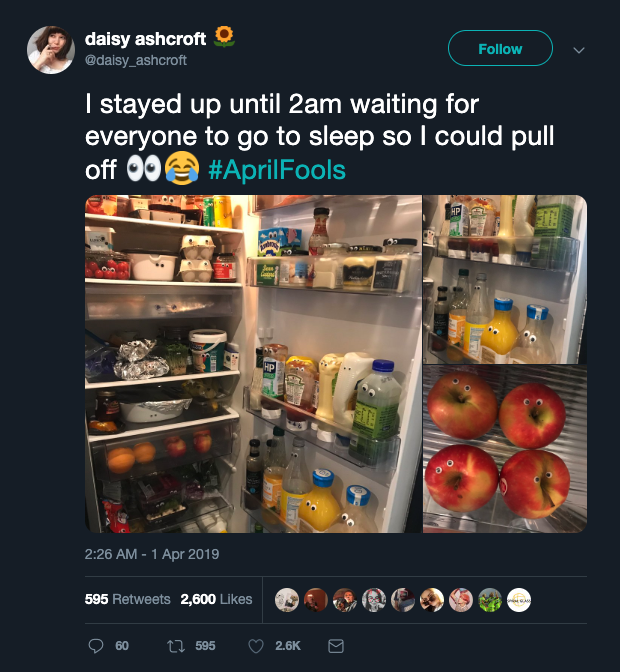Open the fridge door bottles photo

pos(505,279)
